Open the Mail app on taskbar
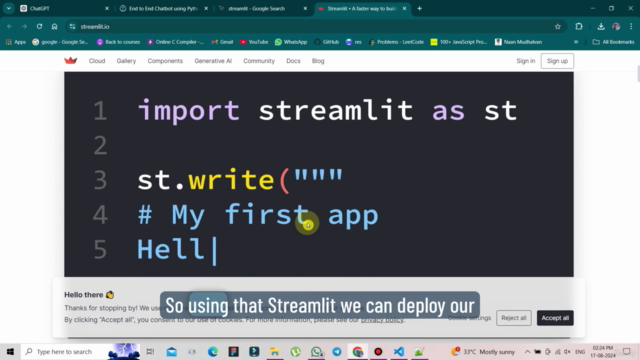This screenshot has height=360, width=640. coord(171,351)
